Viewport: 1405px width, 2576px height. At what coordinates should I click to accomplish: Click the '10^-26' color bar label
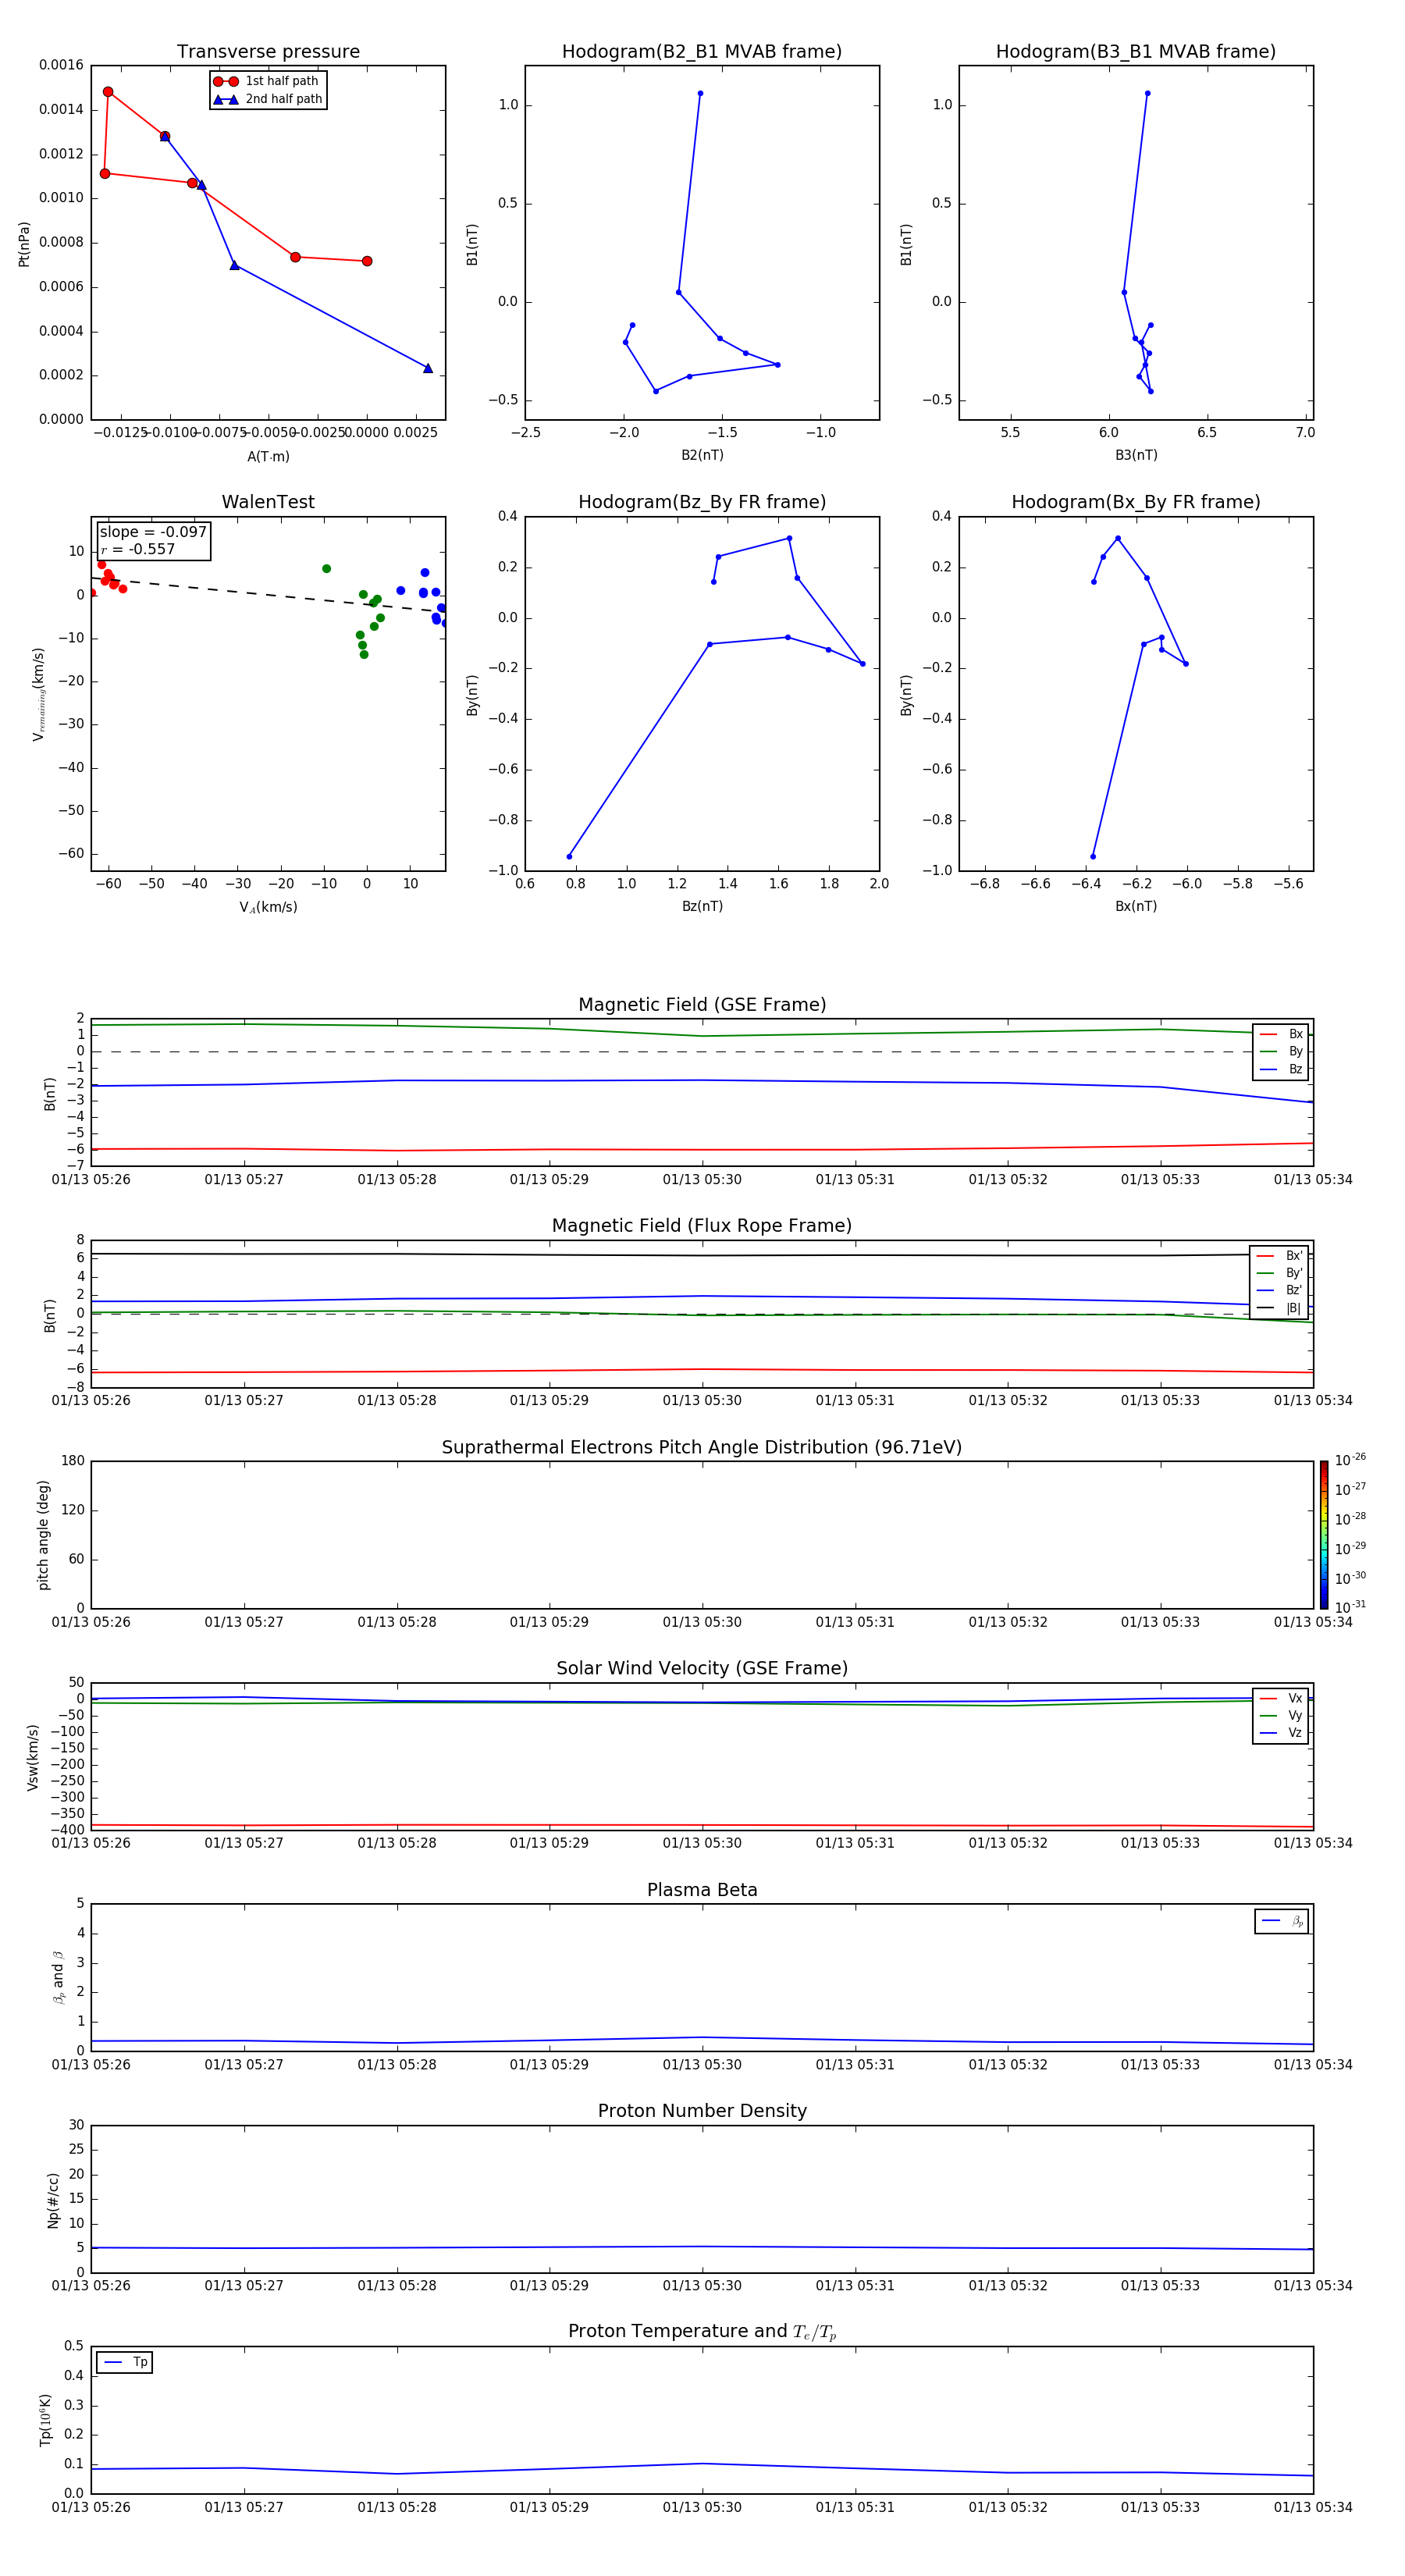pyautogui.click(x=1350, y=1460)
